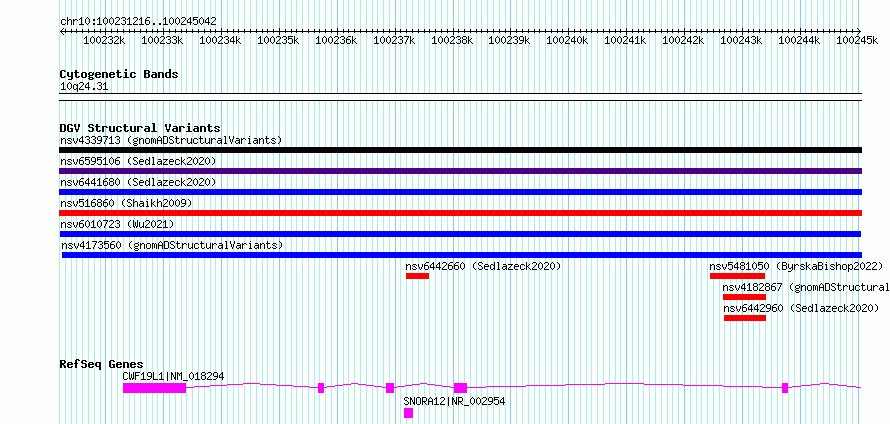This screenshot has height=424, width=890.
Task: Open nsv6442960 (Sedlazeck2020) label
Action: pyautogui.click(x=801, y=308)
